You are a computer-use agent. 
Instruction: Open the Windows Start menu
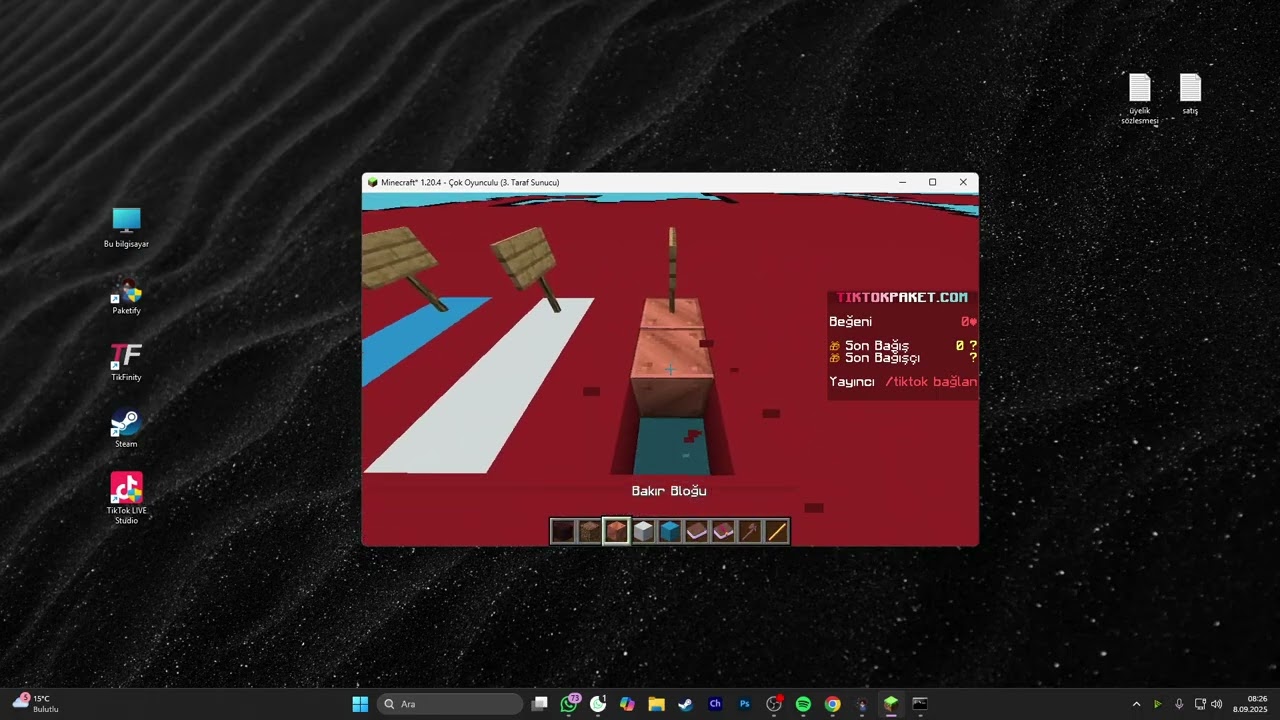pyautogui.click(x=360, y=704)
